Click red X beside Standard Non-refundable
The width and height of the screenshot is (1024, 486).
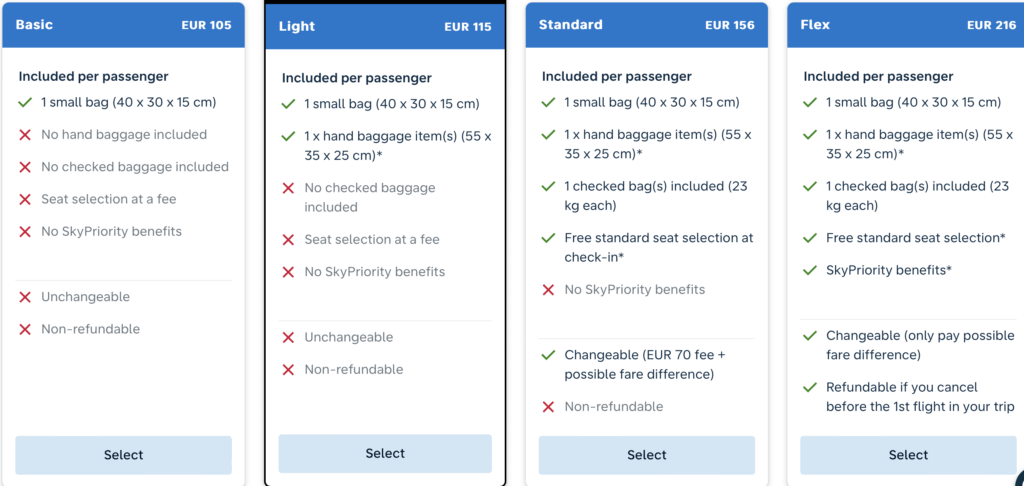(x=549, y=407)
